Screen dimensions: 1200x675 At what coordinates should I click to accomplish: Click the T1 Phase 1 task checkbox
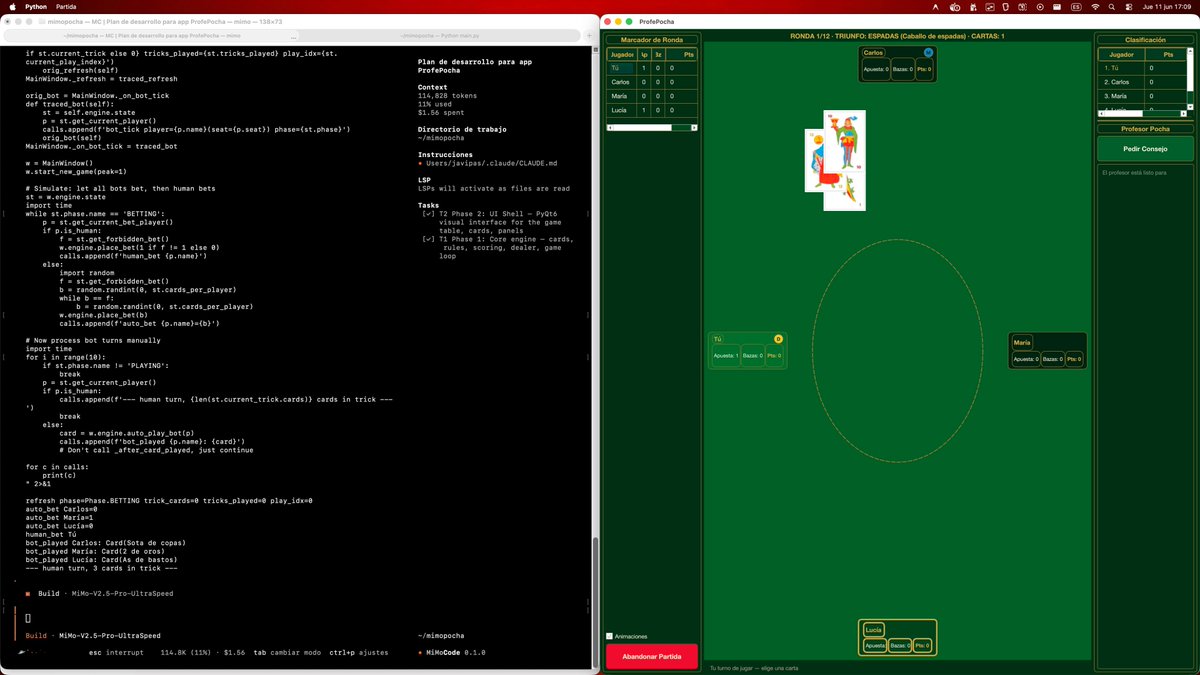[x=428, y=239]
